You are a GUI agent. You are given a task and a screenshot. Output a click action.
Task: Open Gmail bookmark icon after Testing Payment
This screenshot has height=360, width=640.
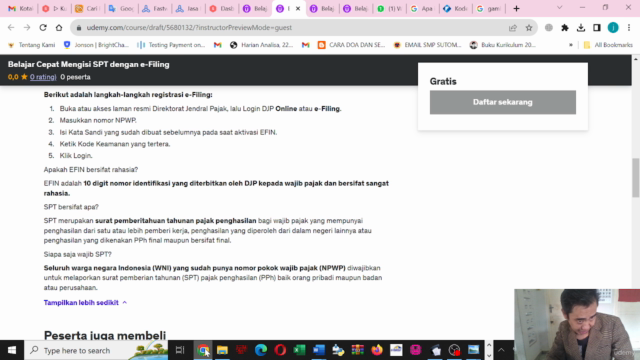click(x=218, y=45)
